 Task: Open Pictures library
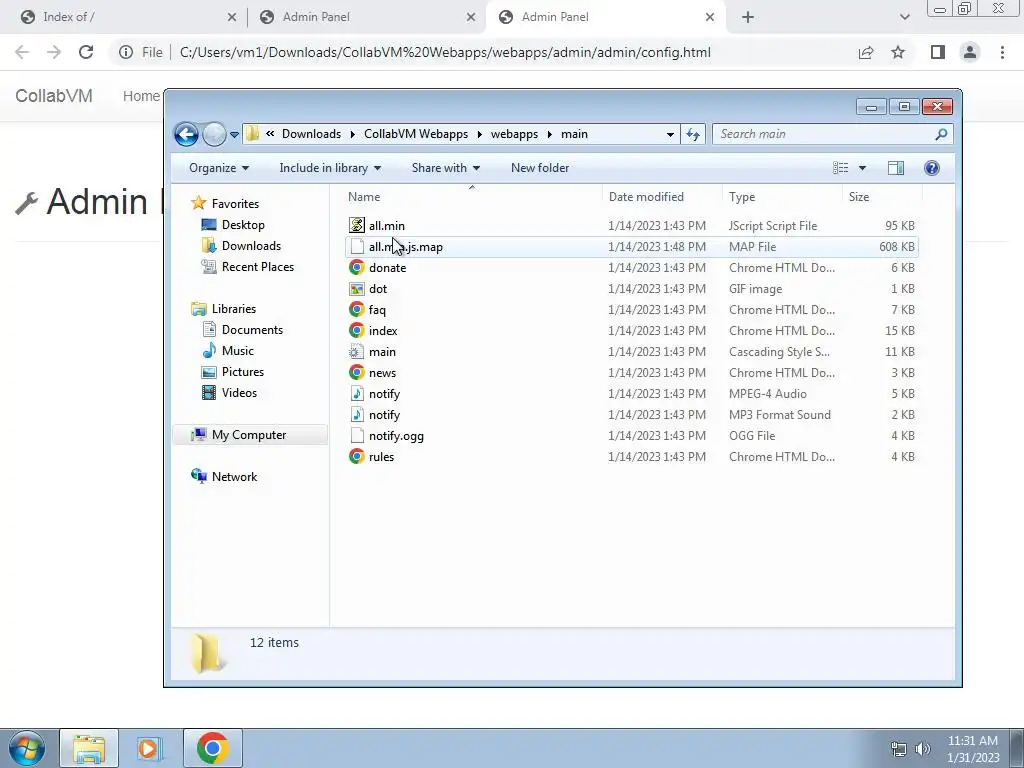(x=233, y=372)
